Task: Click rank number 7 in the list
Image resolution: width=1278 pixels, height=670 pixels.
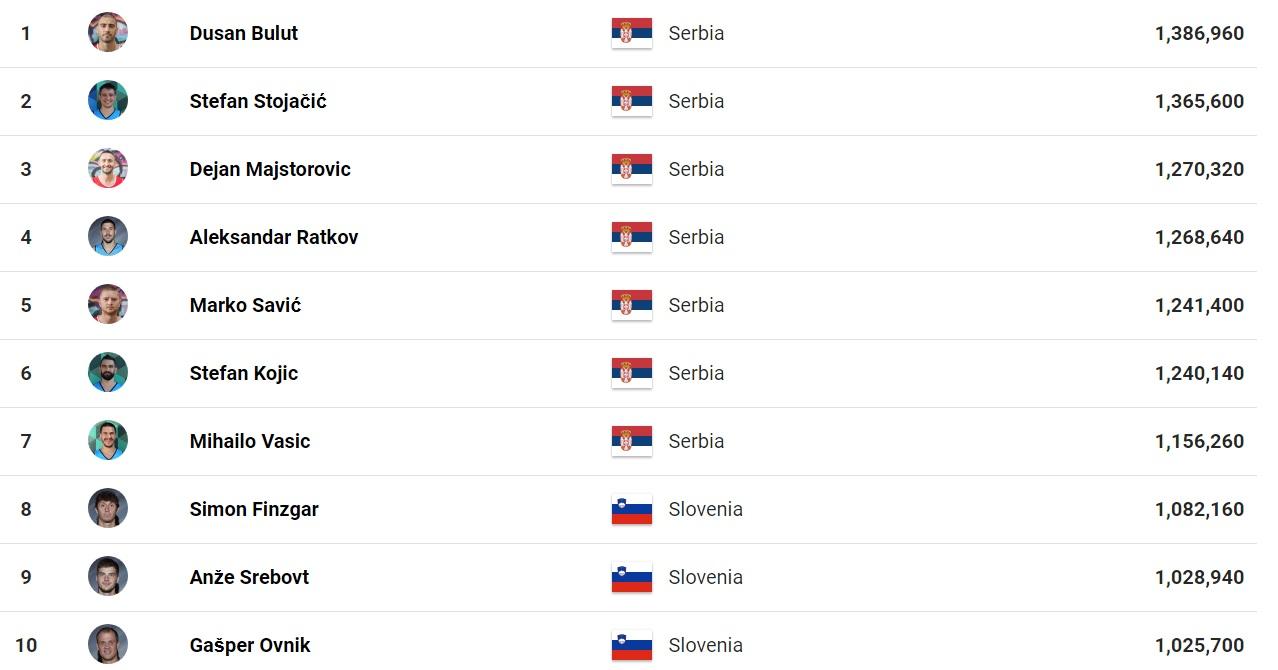Action: tap(26, 441)
